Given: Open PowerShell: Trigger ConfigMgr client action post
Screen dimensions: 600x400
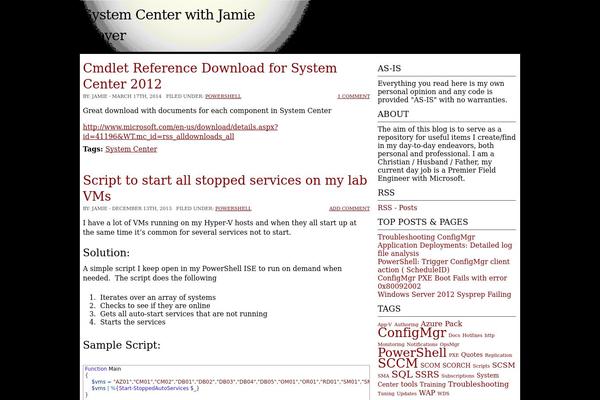Looking at the screenshot, I should 443,266.
